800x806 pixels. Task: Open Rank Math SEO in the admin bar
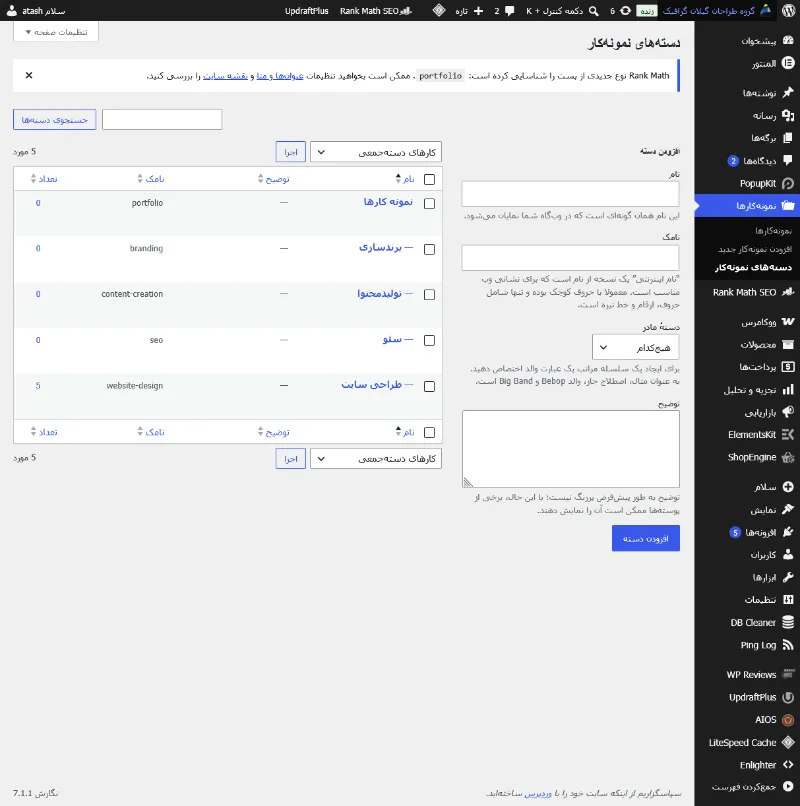coord(376,11)
